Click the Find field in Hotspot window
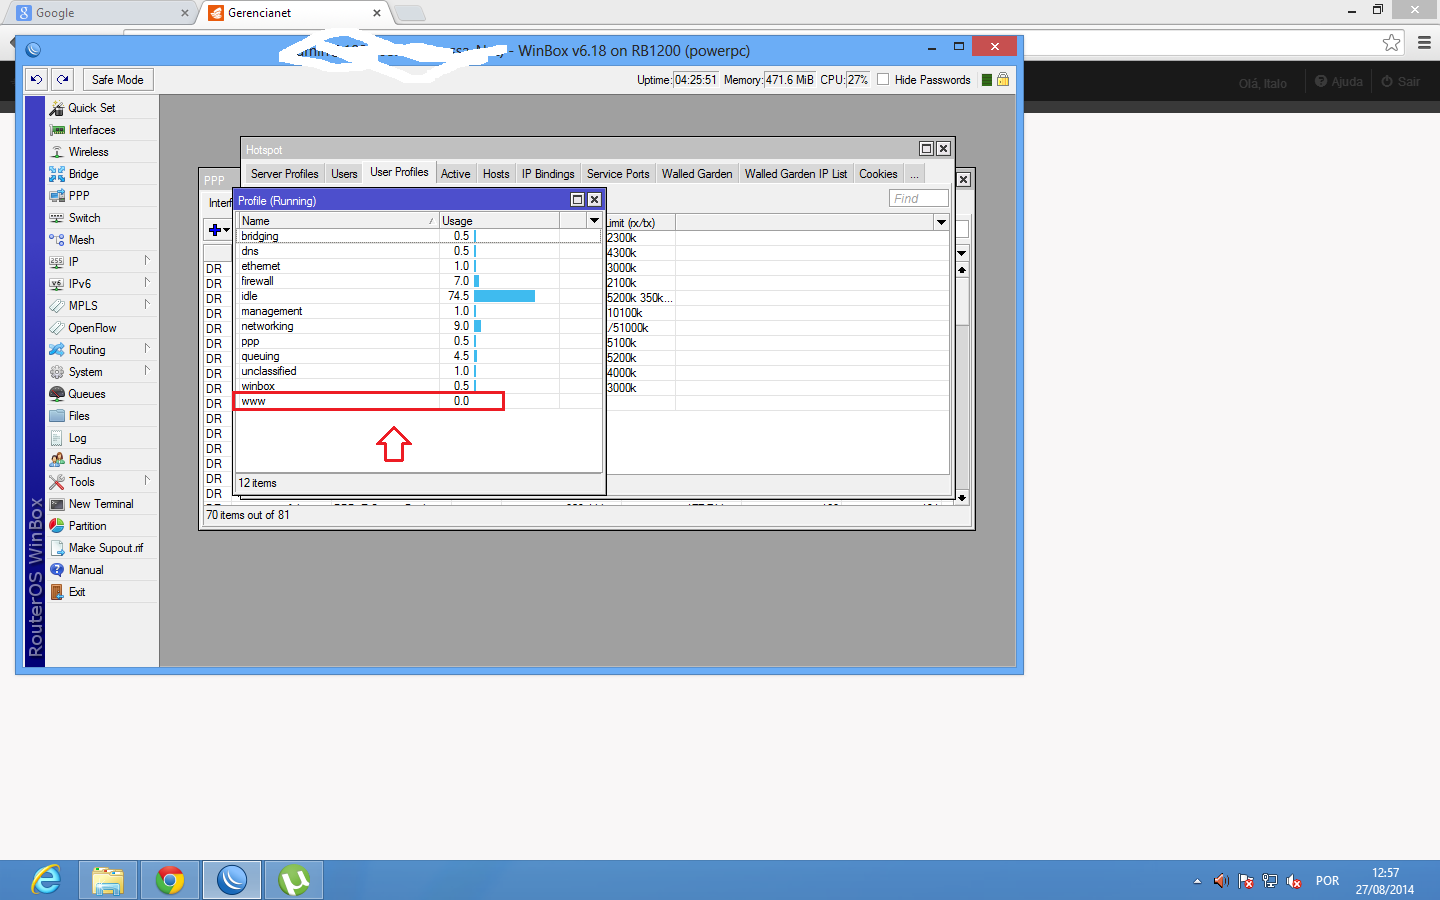 [919, 199]
